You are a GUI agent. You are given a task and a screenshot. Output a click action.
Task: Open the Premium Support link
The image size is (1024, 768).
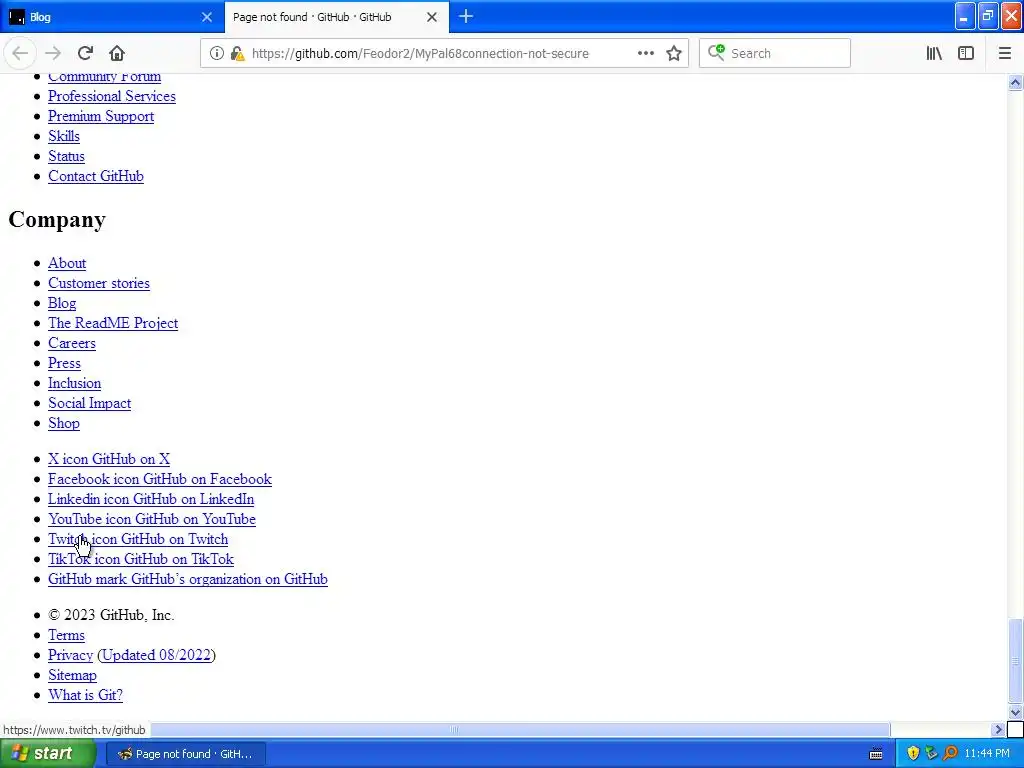click(x=101, y=116)
